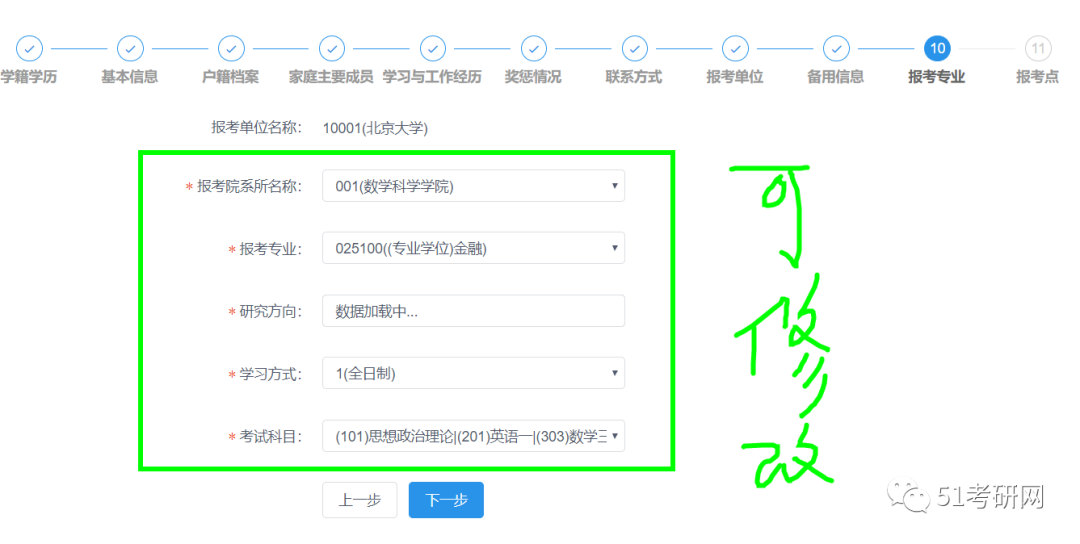This screenshot has width=1080, height=544.
Task: Open the 报考院系所名称 dropdown
Action: pyautogui.click(x=473, y=186)
